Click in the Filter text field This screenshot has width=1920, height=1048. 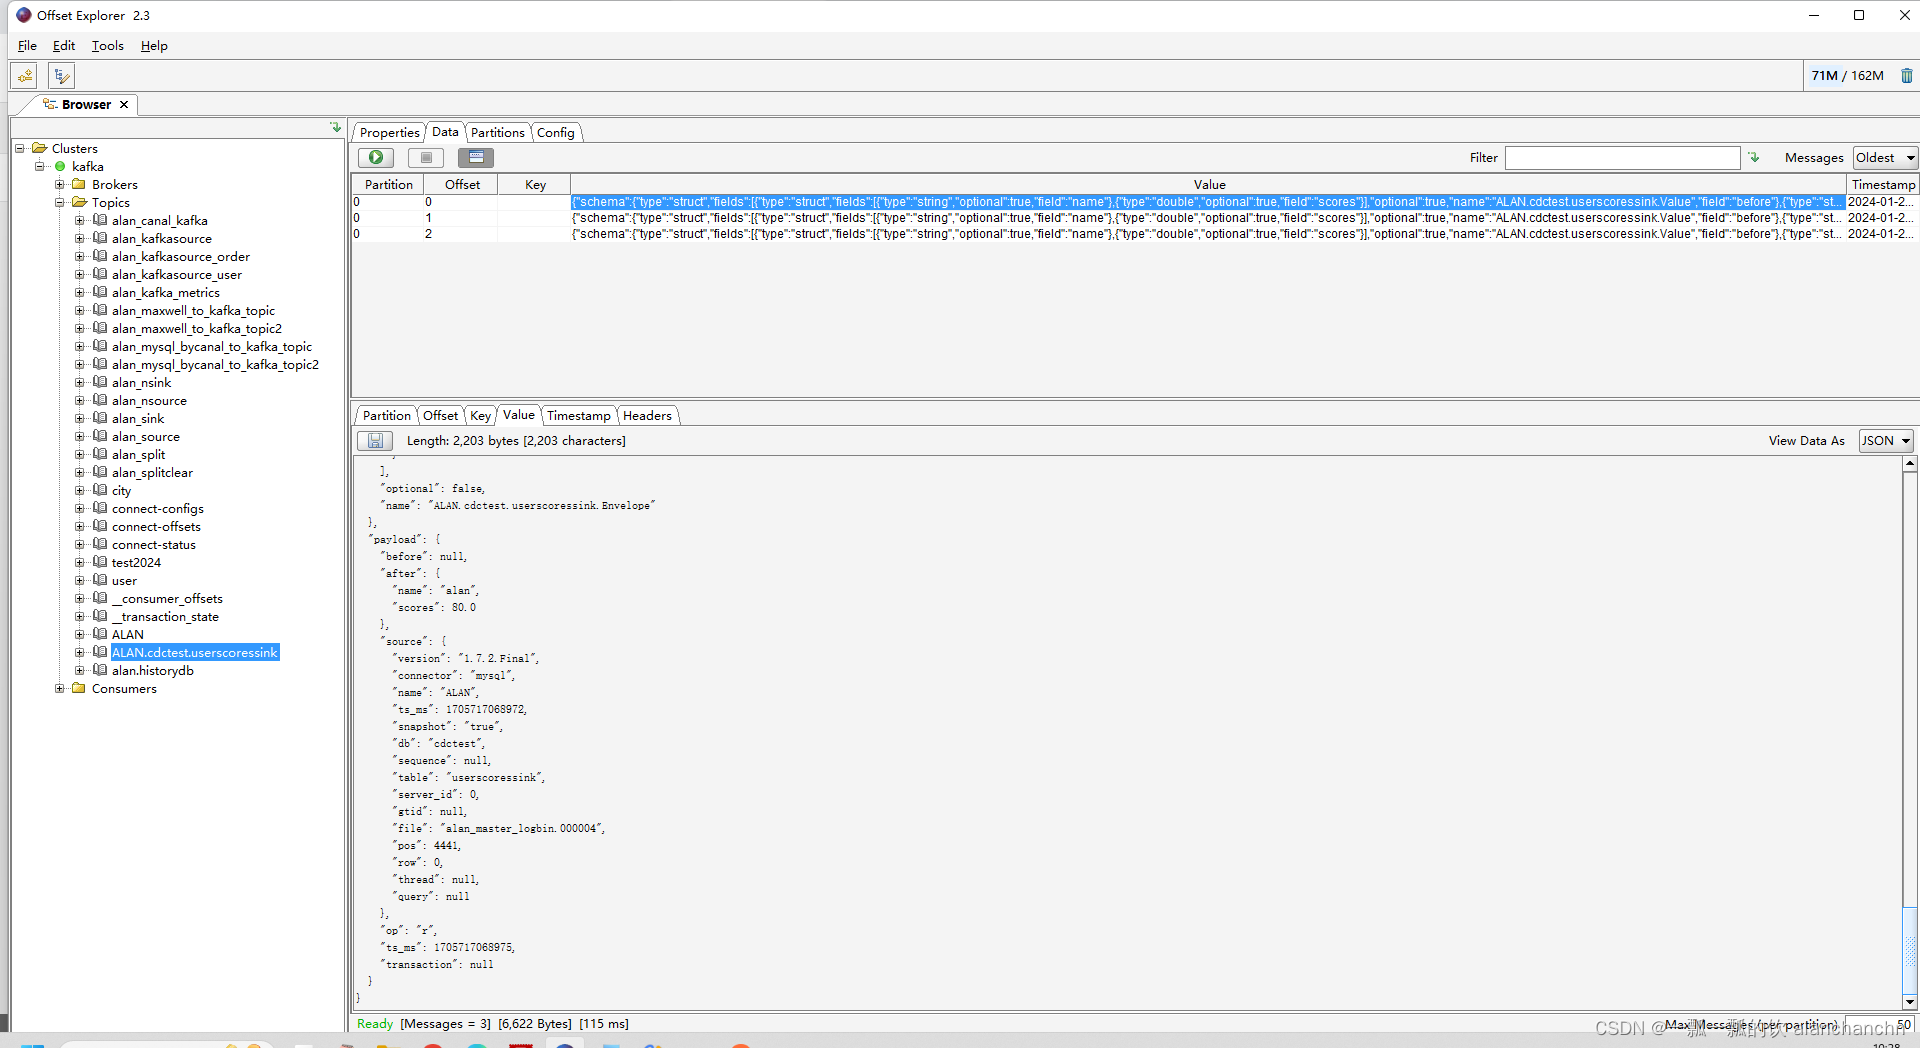click(1622, 158)
